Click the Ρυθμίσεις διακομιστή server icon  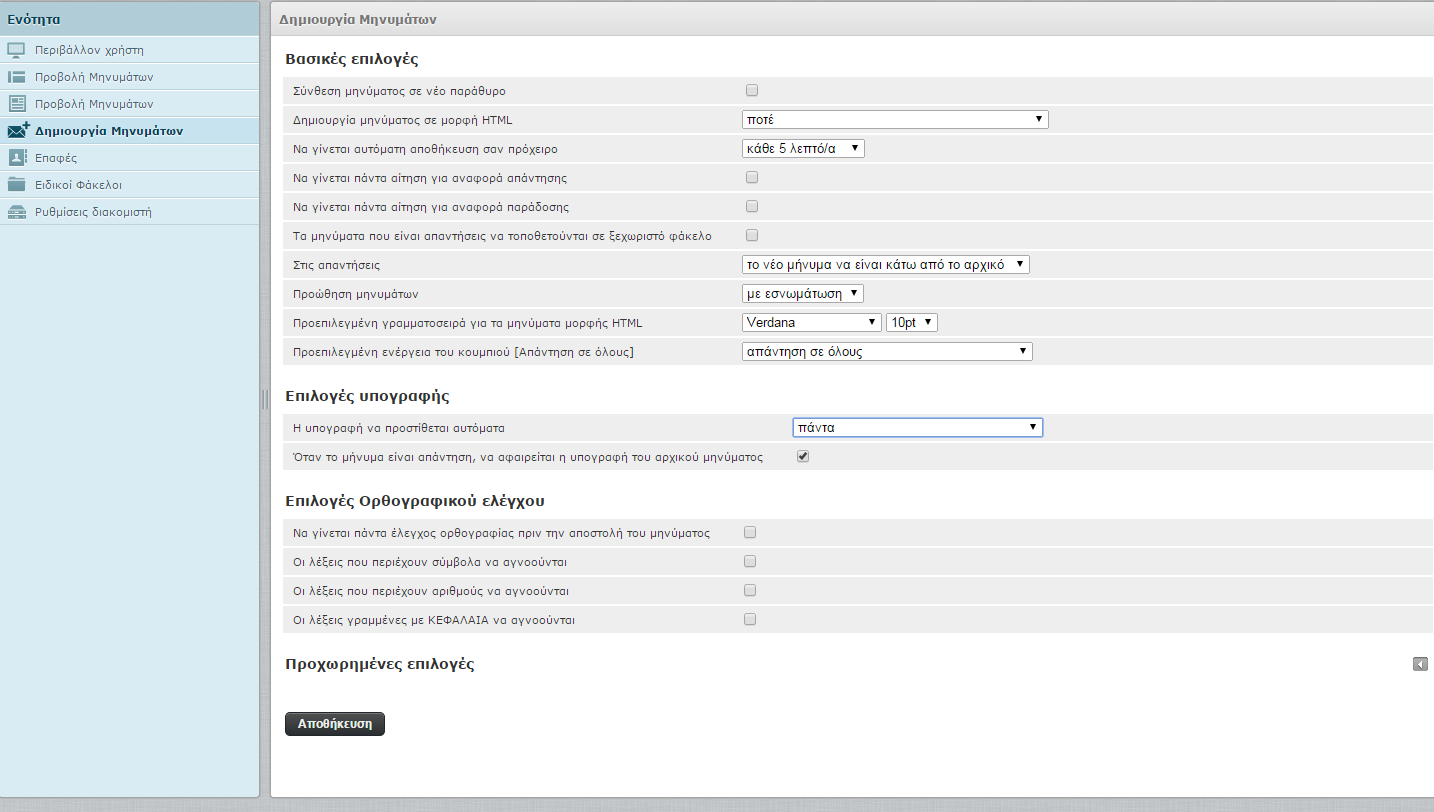[x=16, y=212]
